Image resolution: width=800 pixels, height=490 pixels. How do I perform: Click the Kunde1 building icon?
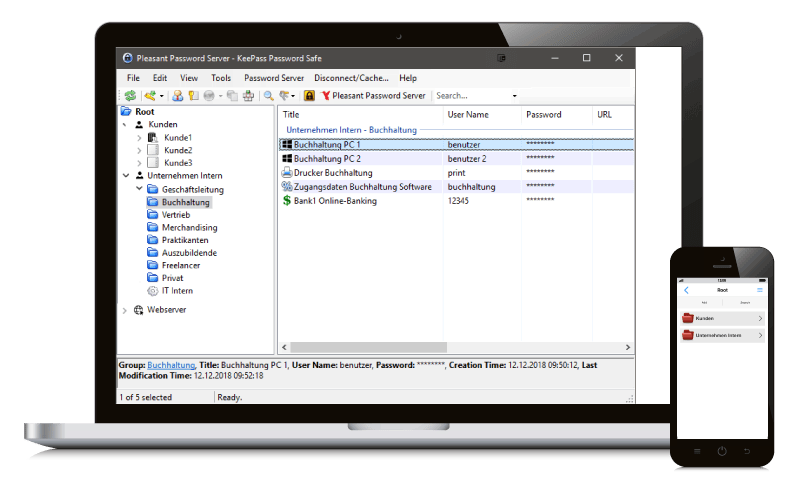coord(153,137)
